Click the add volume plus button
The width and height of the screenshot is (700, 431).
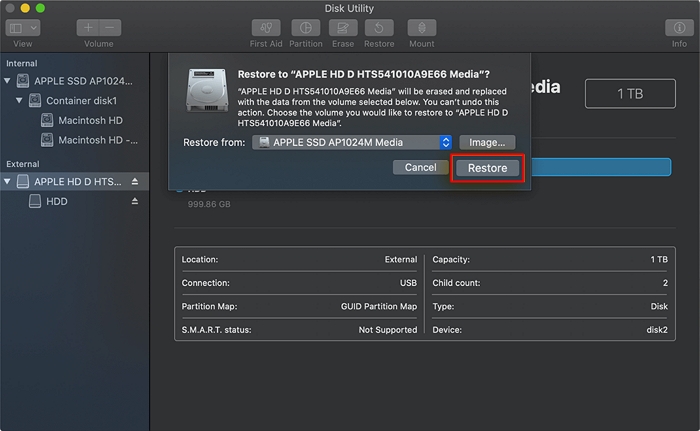pos(88,28)
